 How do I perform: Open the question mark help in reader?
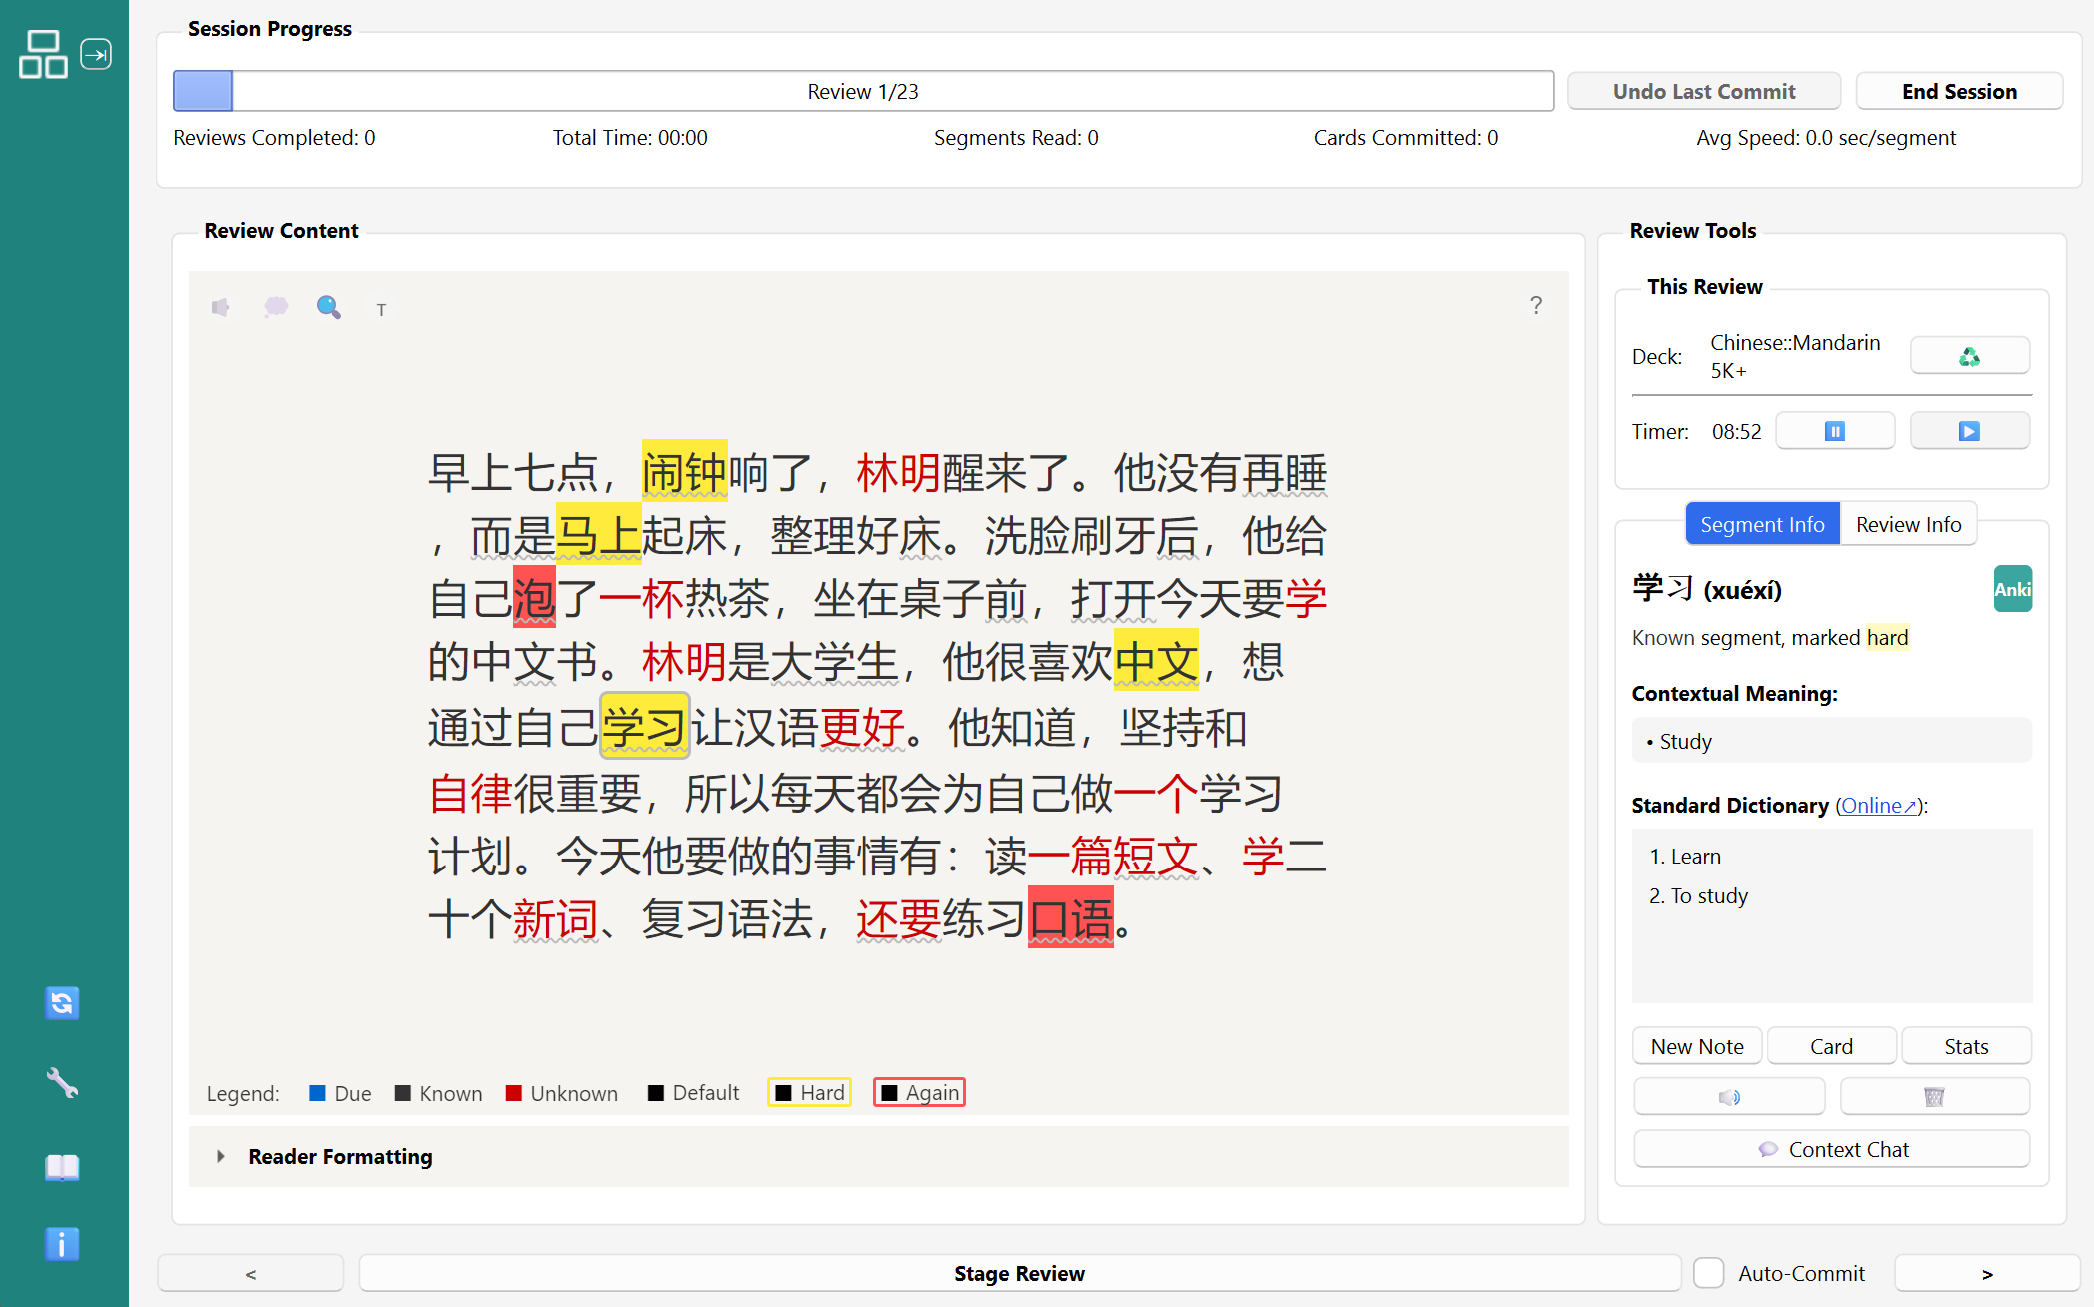pyautogui.click(x=1536, y=305)
